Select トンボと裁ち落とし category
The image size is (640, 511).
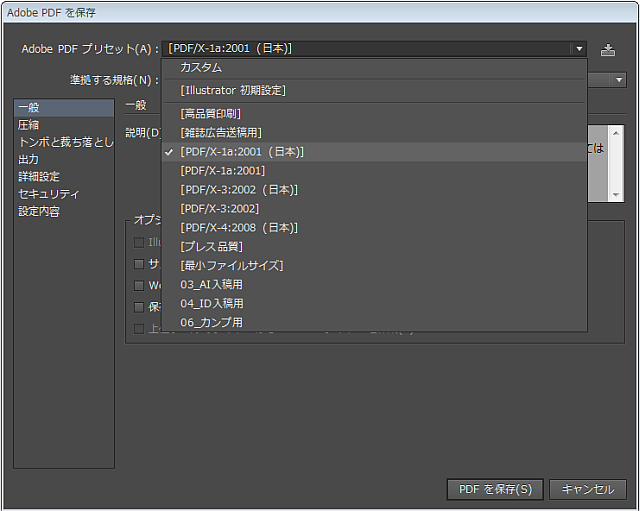[64, 142]
